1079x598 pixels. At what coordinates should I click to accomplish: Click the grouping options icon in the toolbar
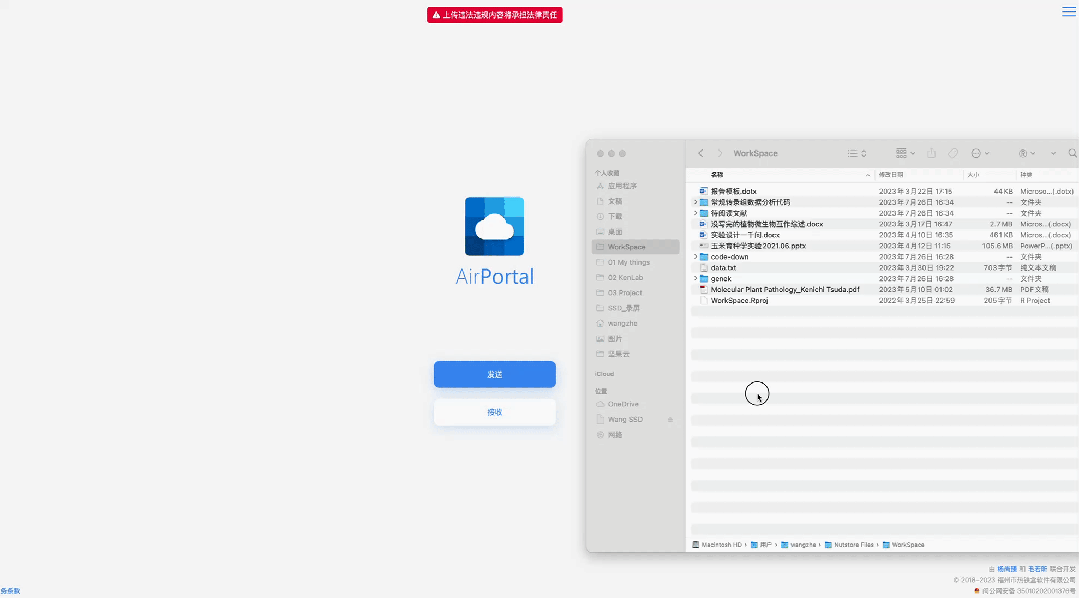tap(902, 153)
